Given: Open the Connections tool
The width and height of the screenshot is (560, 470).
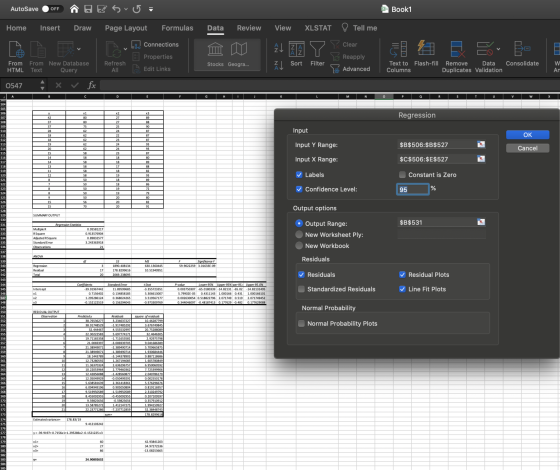Looking at the screenshot, I should [x=155, y=45].
